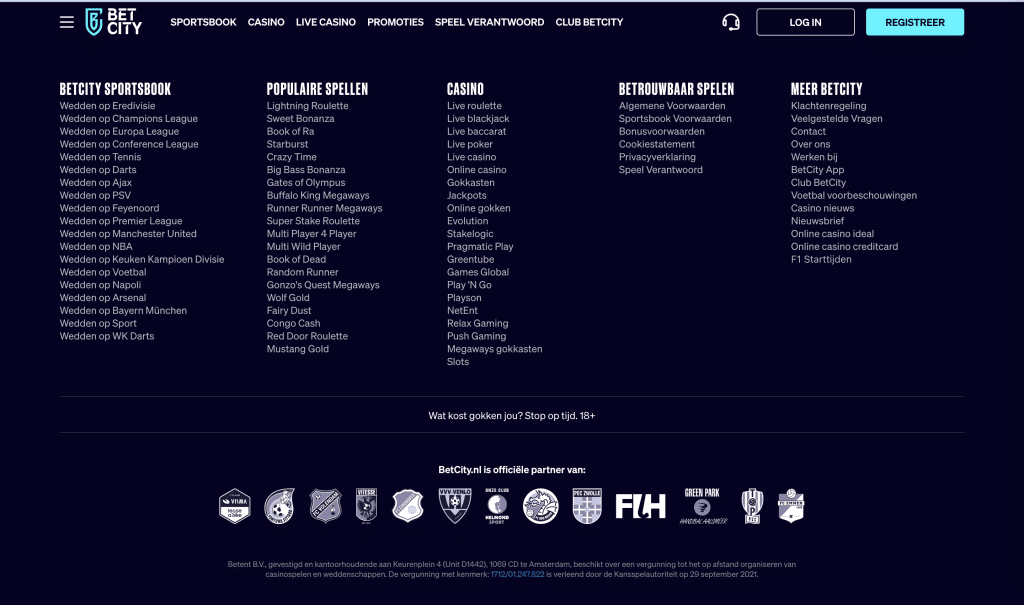Go to Live Casino in navigation
This screenshot has width=1024, height=605.
pyautogui.click(x=326, y=22)
